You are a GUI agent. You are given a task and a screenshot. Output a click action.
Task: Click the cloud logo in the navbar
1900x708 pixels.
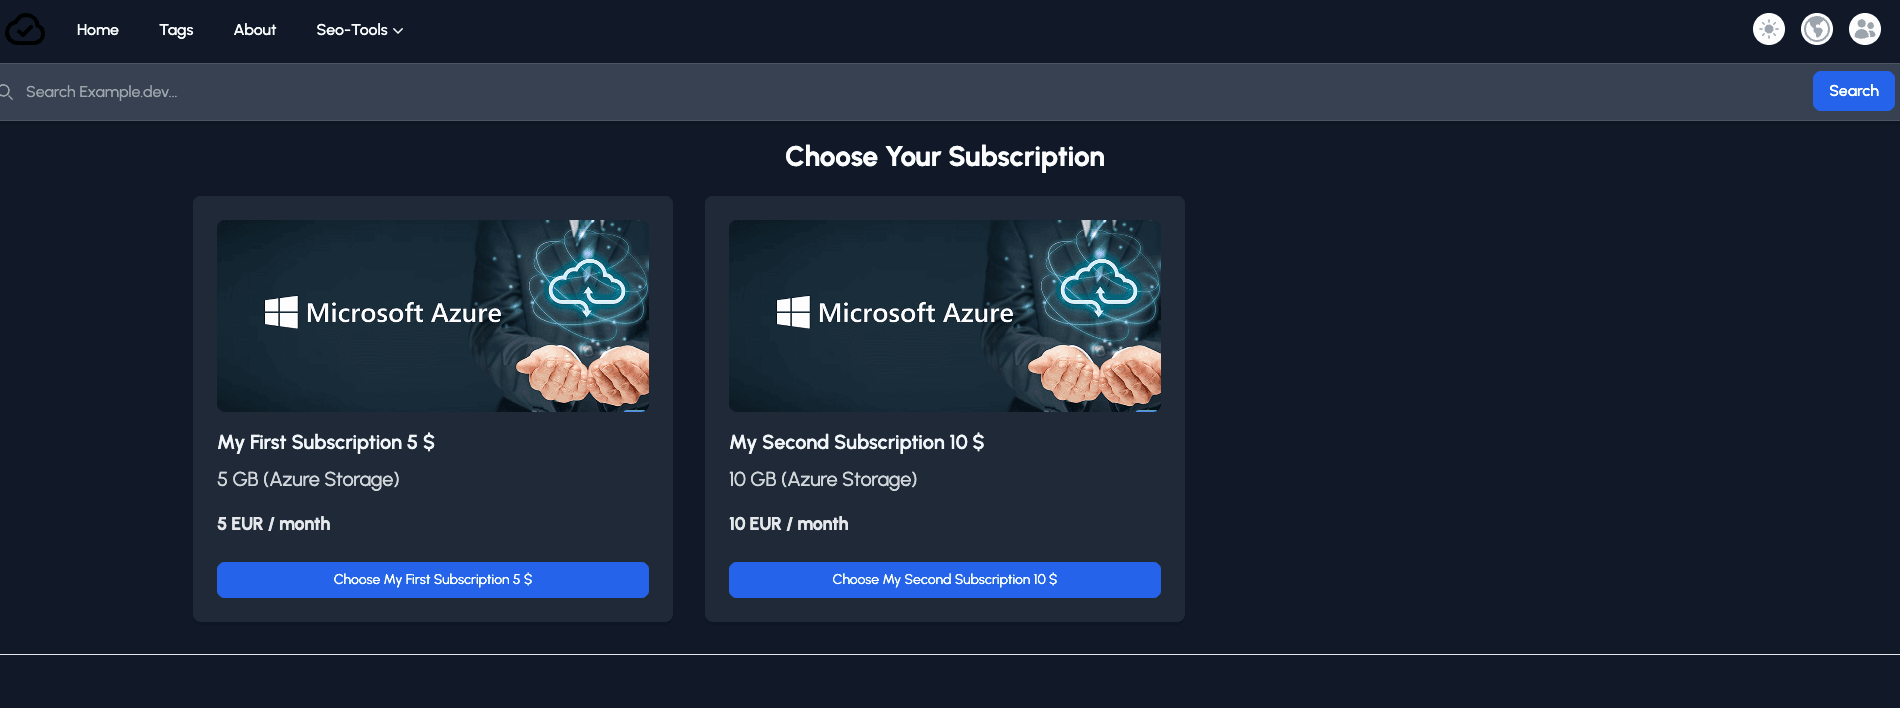click(24, 29)
